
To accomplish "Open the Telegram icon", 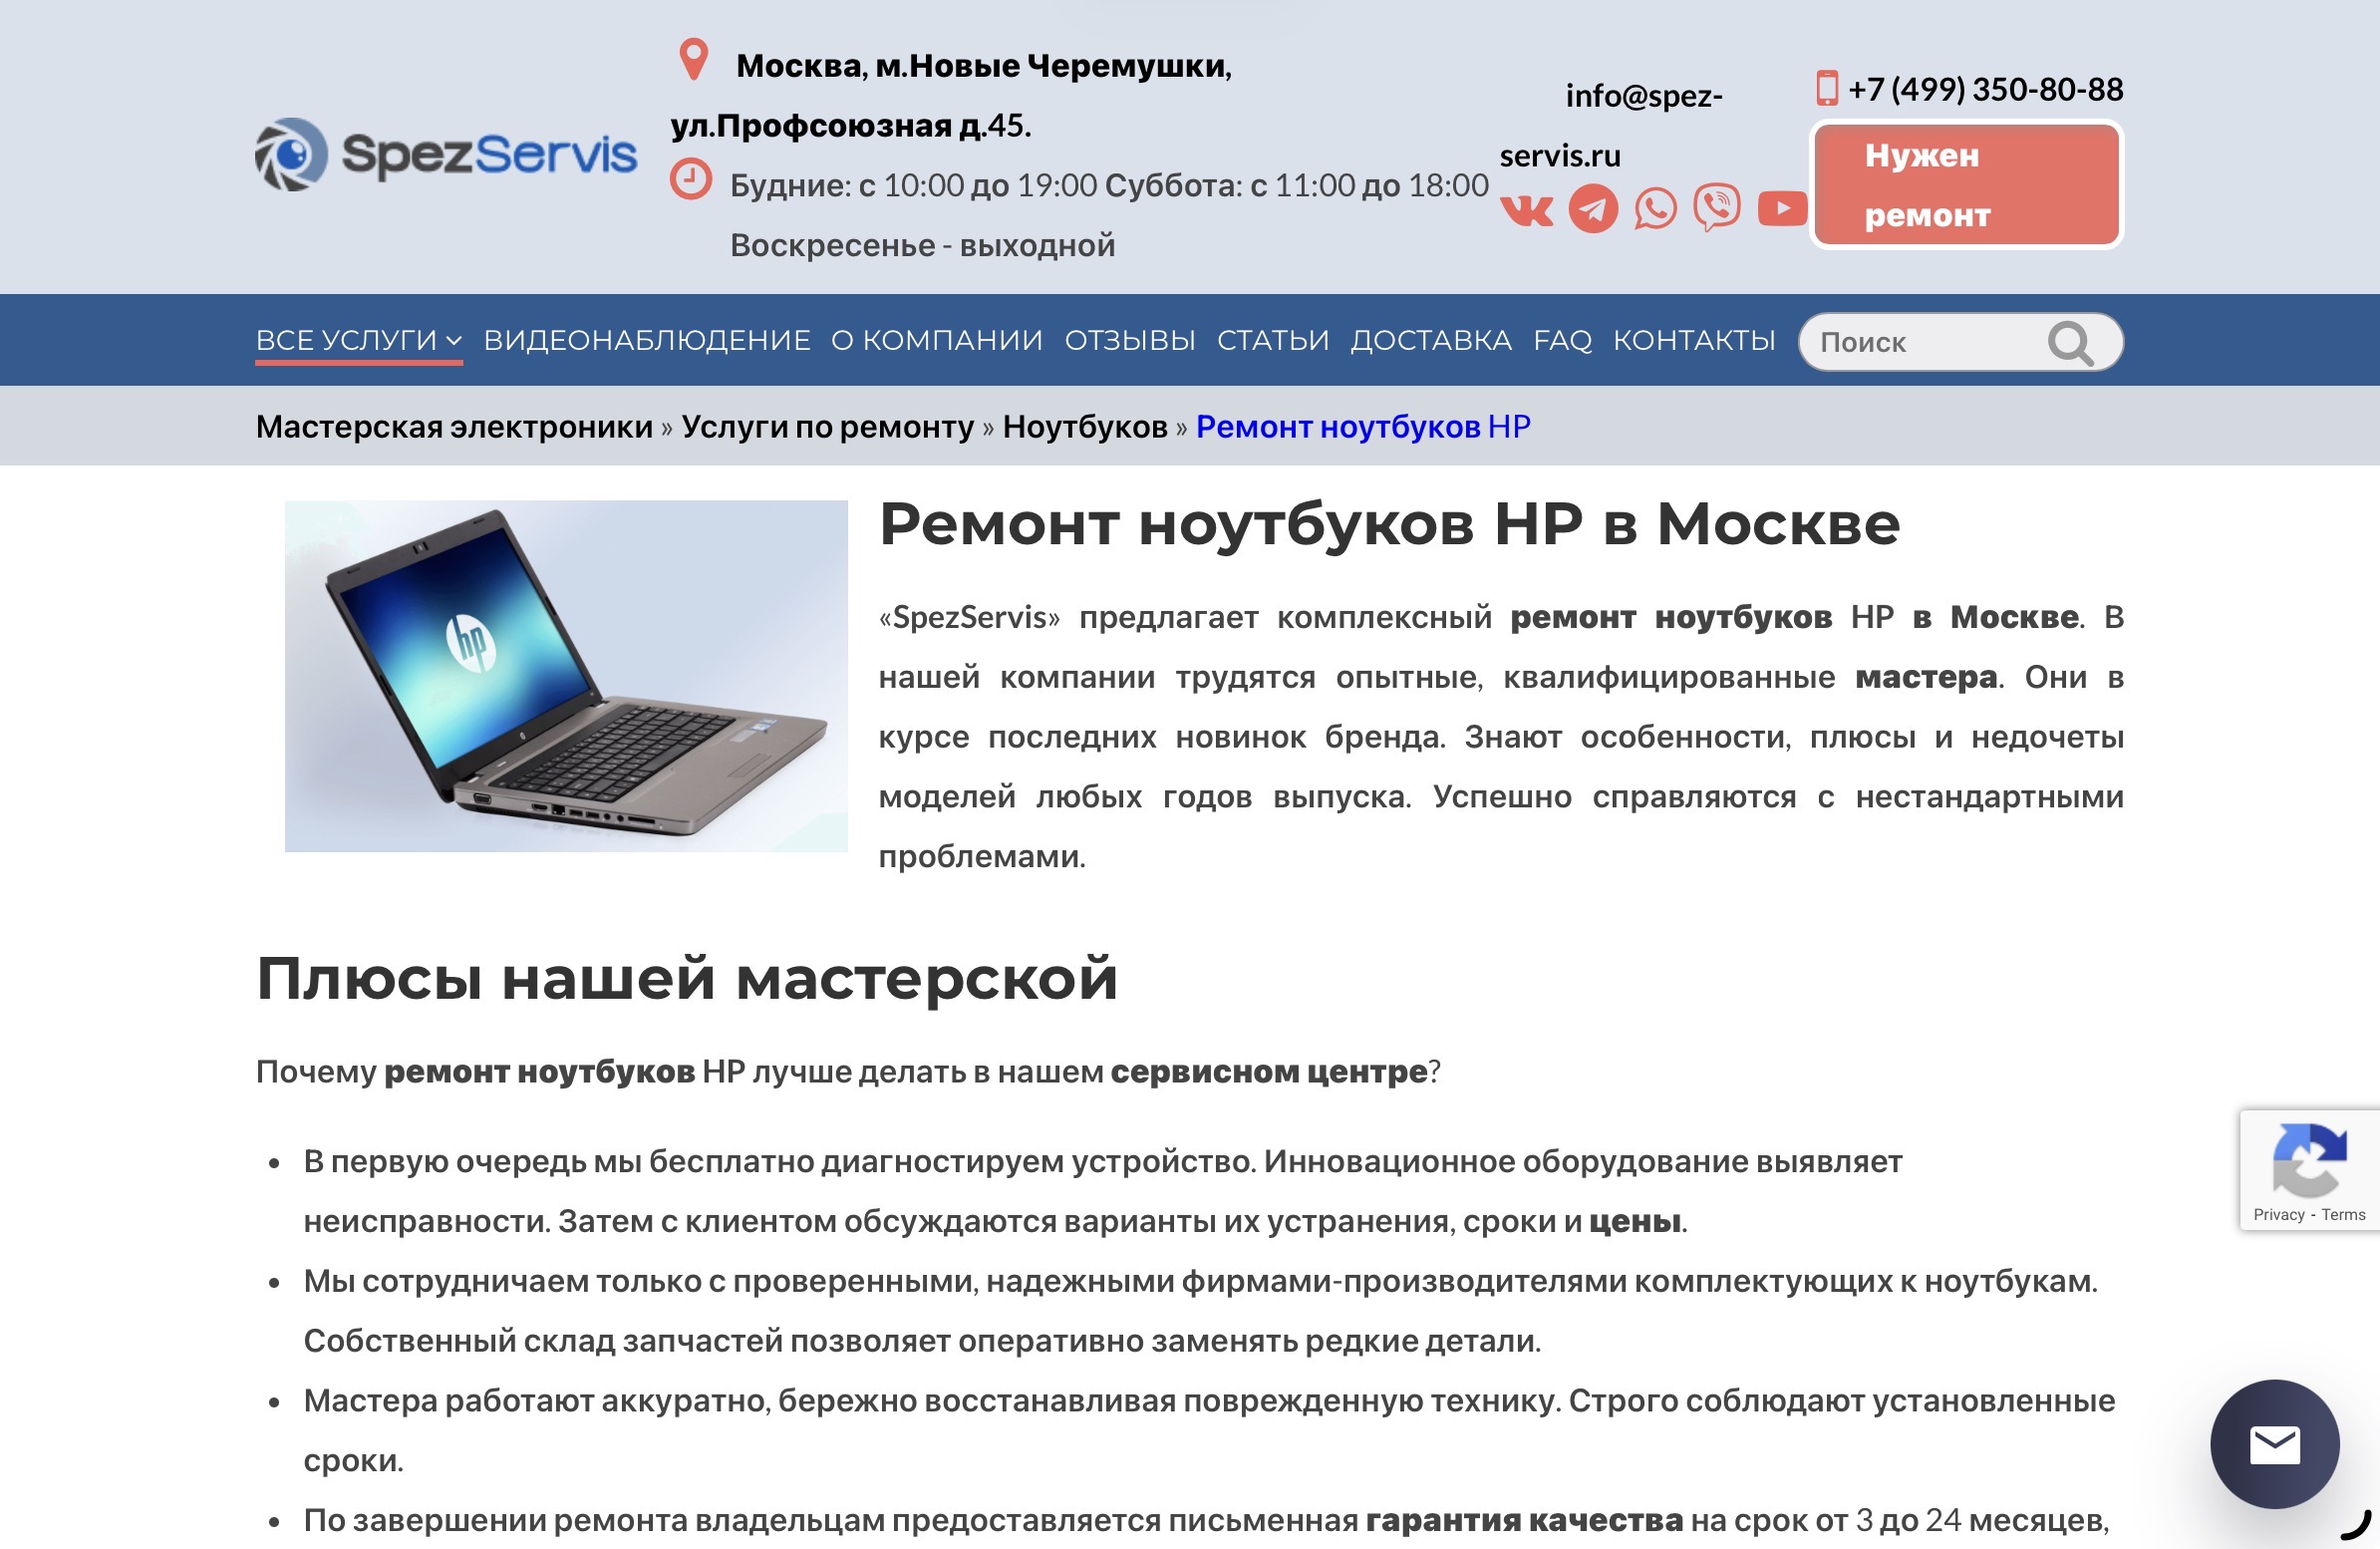I will point(1593,209).
